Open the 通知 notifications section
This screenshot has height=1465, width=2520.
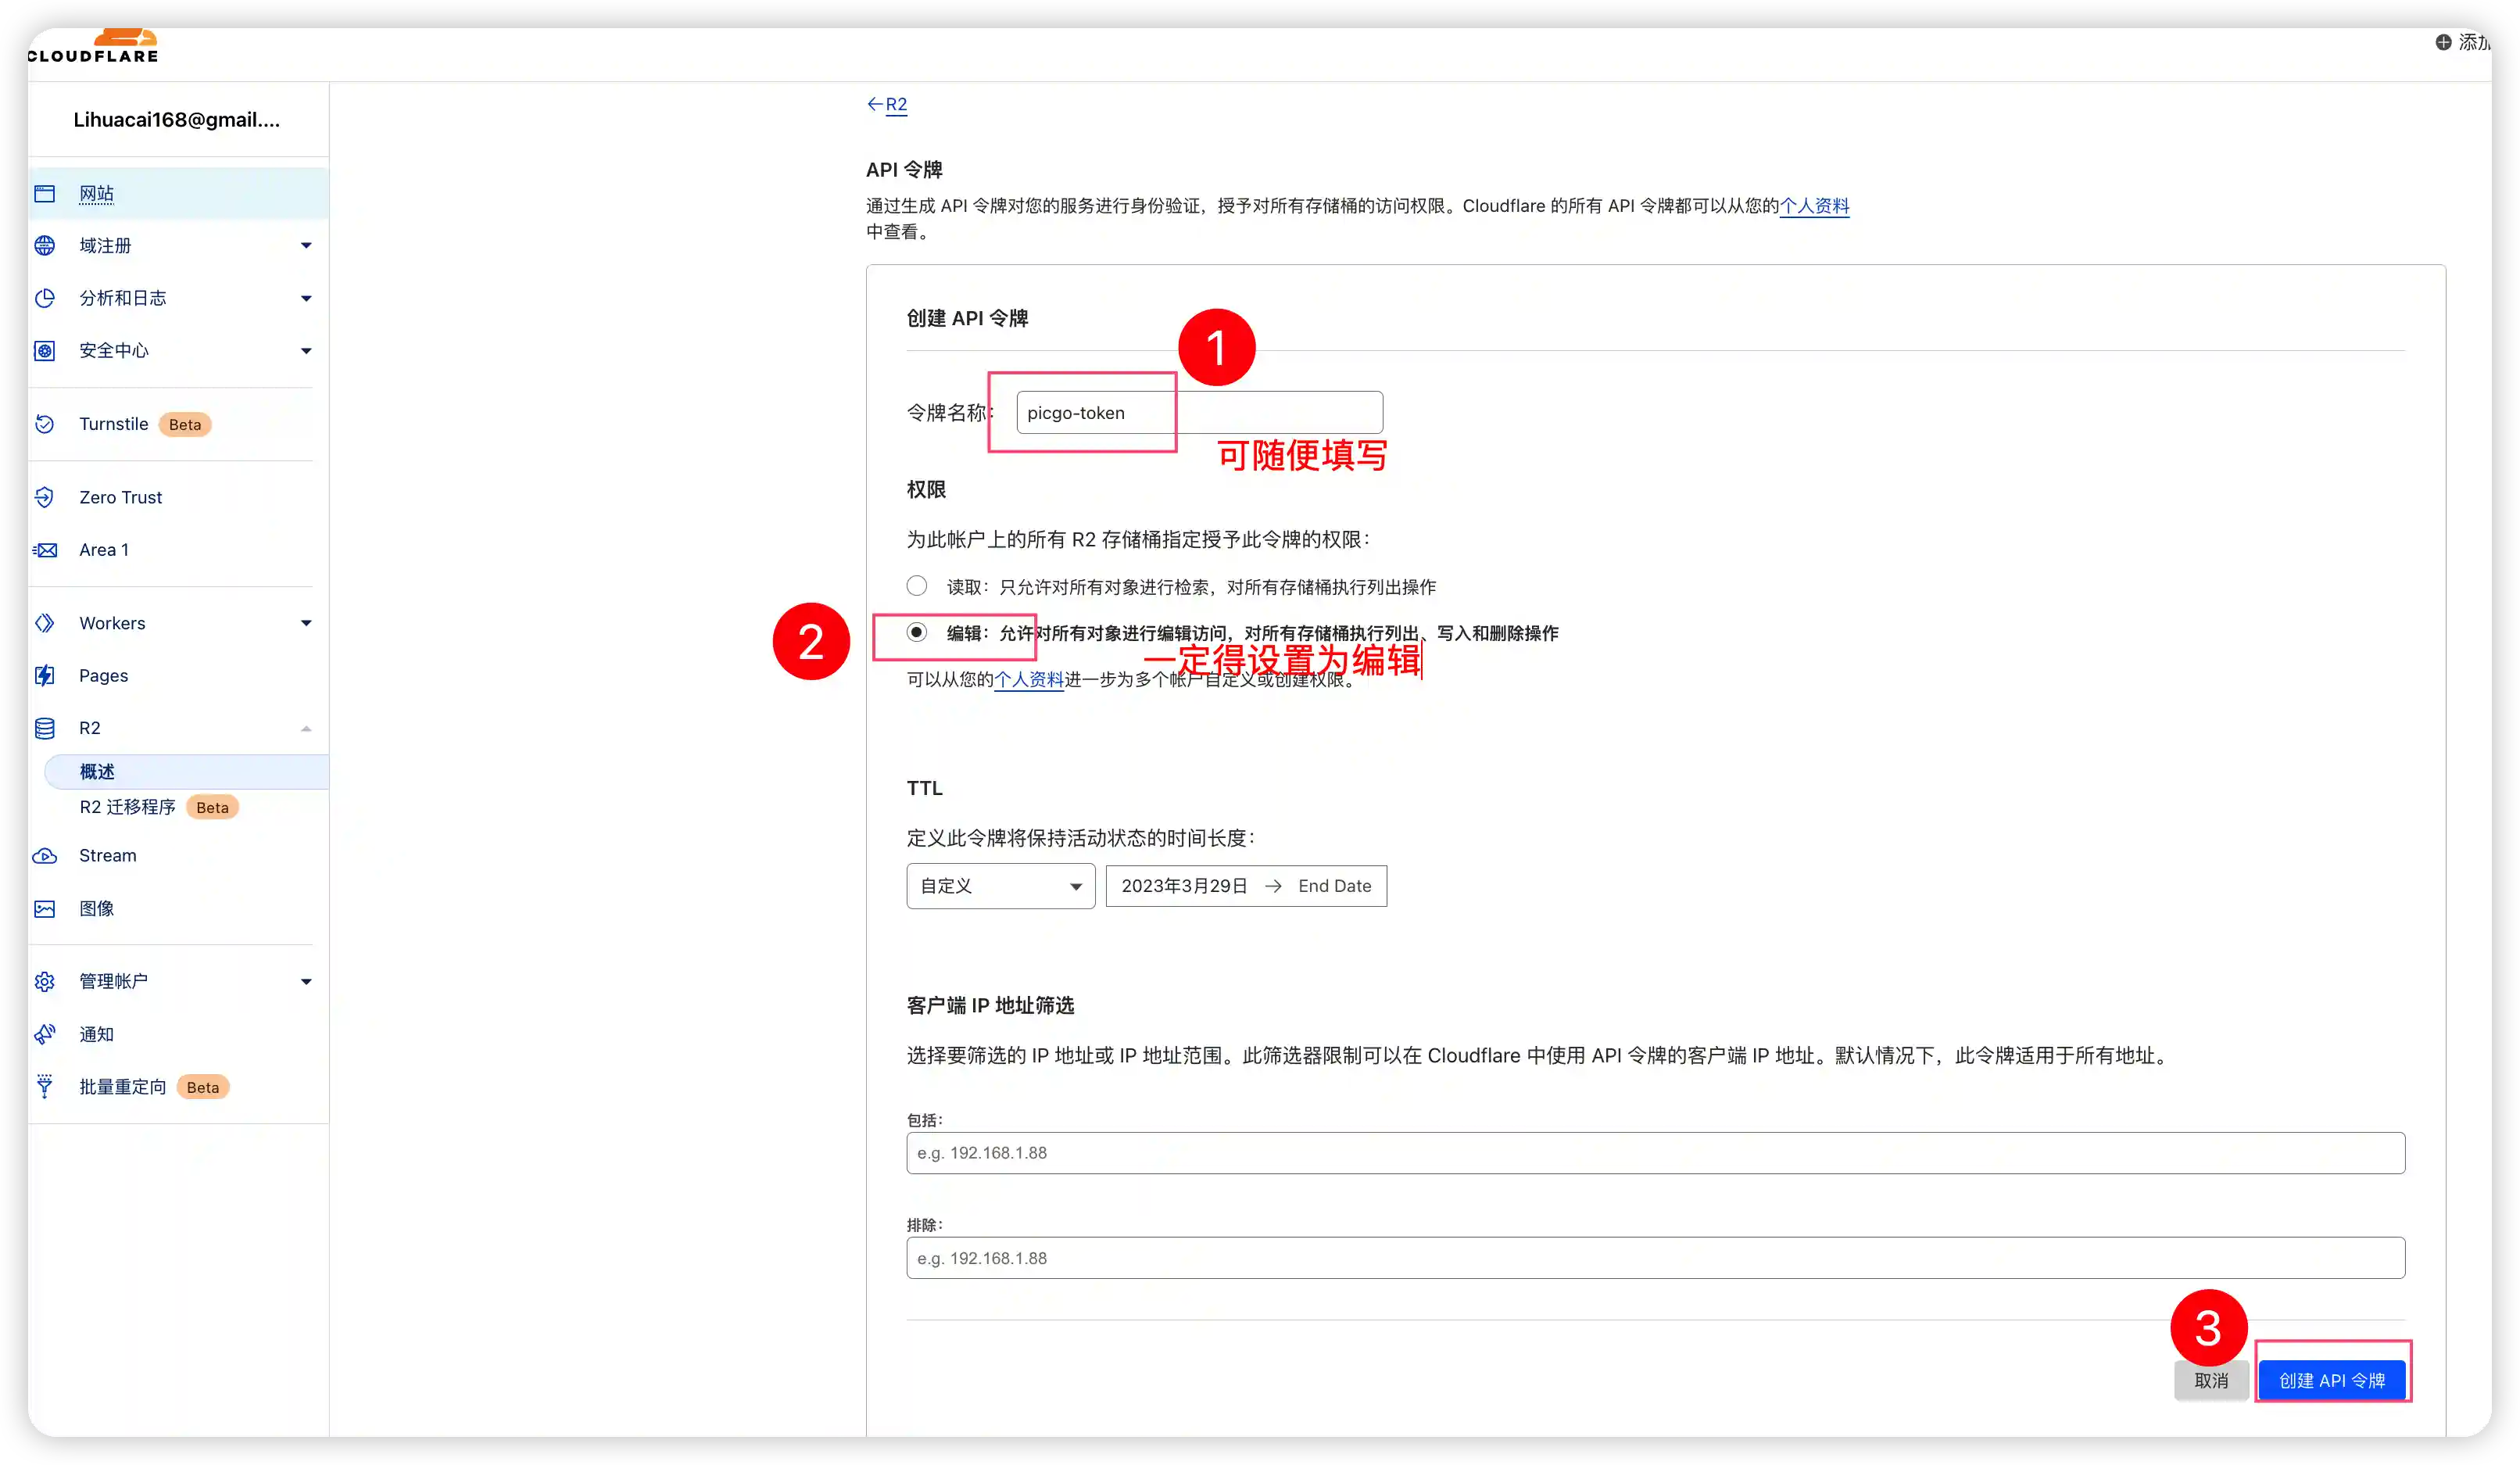[x=95, y=1034]
